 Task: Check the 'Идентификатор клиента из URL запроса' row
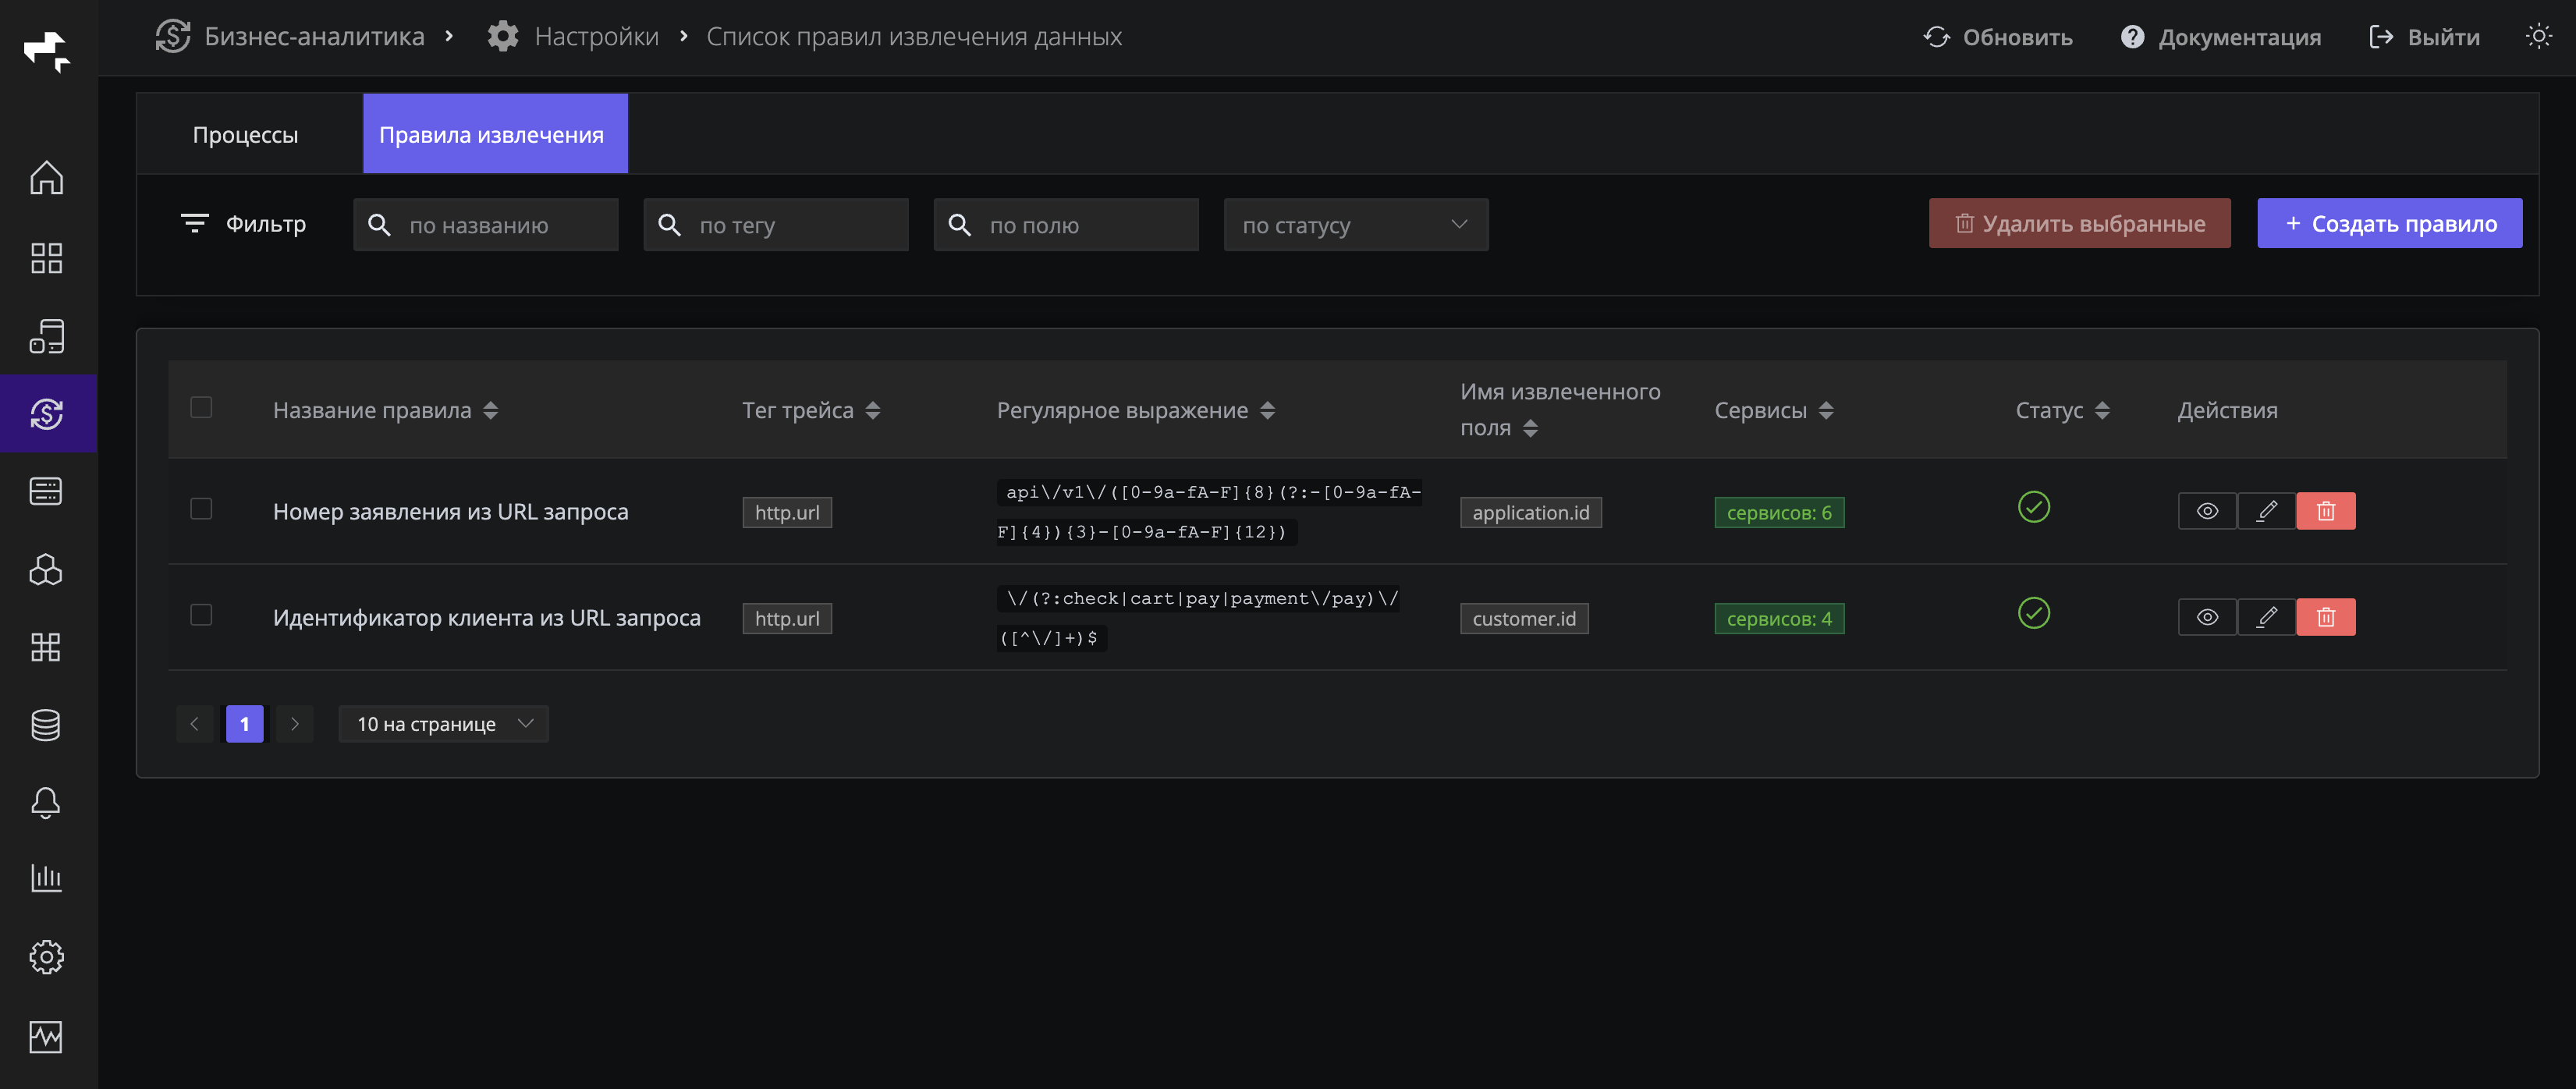(201, 615)
